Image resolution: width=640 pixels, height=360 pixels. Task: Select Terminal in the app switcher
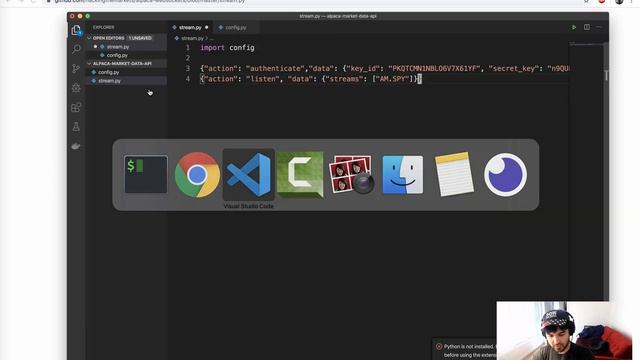tap(146, 174)
